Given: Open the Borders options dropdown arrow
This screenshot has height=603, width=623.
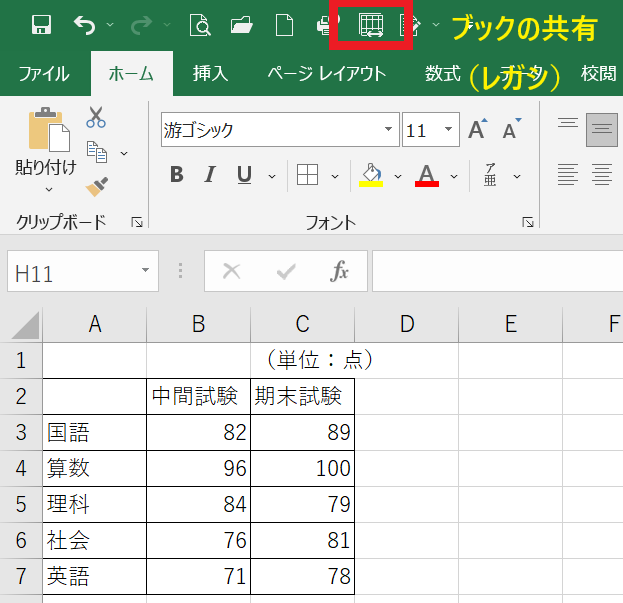Looking at the screenshot, I should click(335, 176).
